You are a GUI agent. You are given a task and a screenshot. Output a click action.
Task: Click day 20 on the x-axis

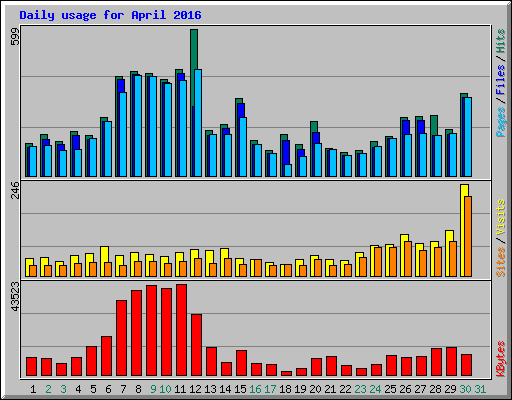coord(315,389)
